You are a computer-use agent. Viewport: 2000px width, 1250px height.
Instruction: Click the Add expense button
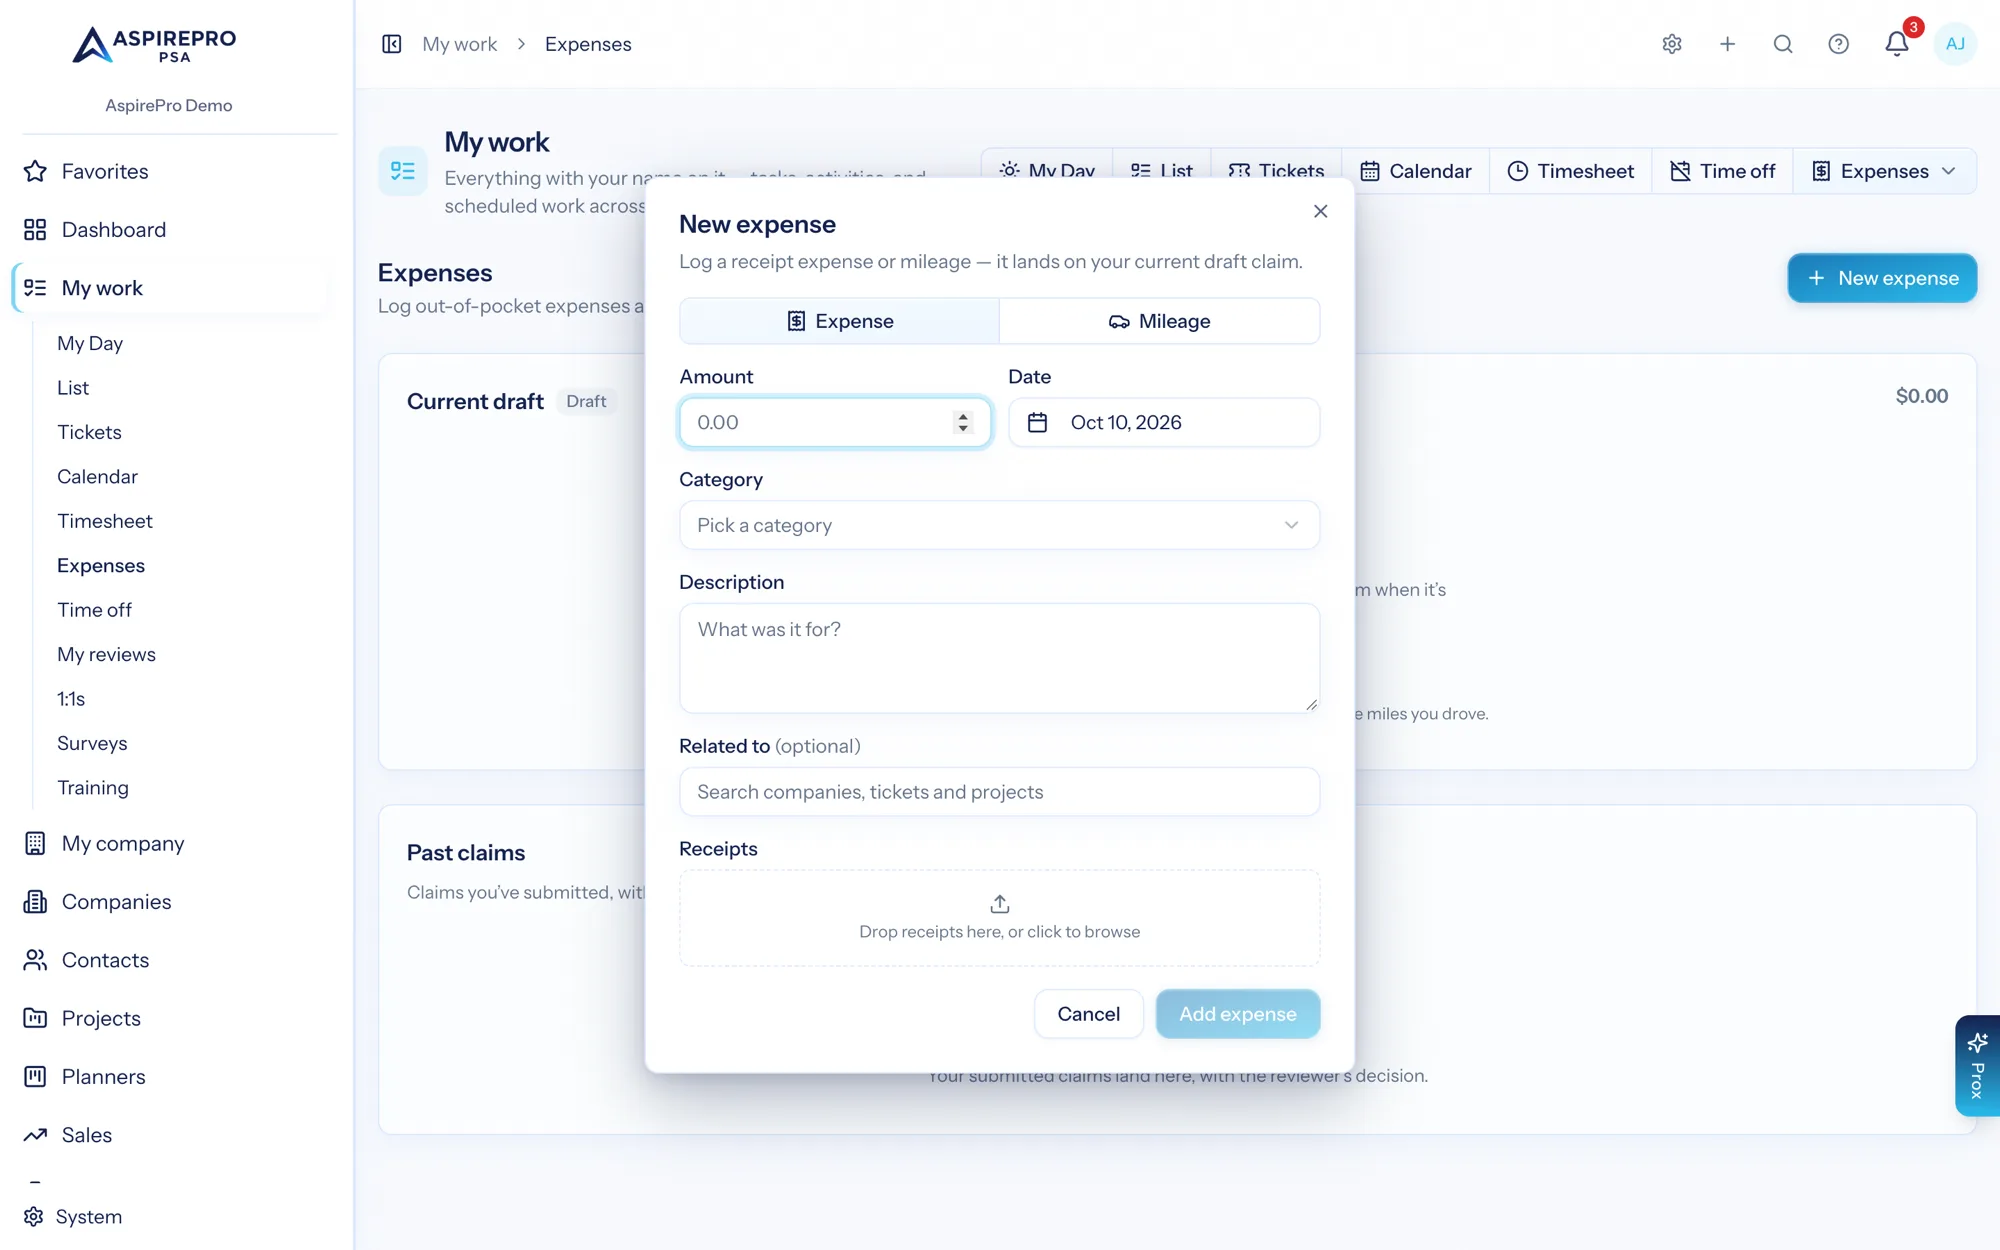[1238, 1014]
